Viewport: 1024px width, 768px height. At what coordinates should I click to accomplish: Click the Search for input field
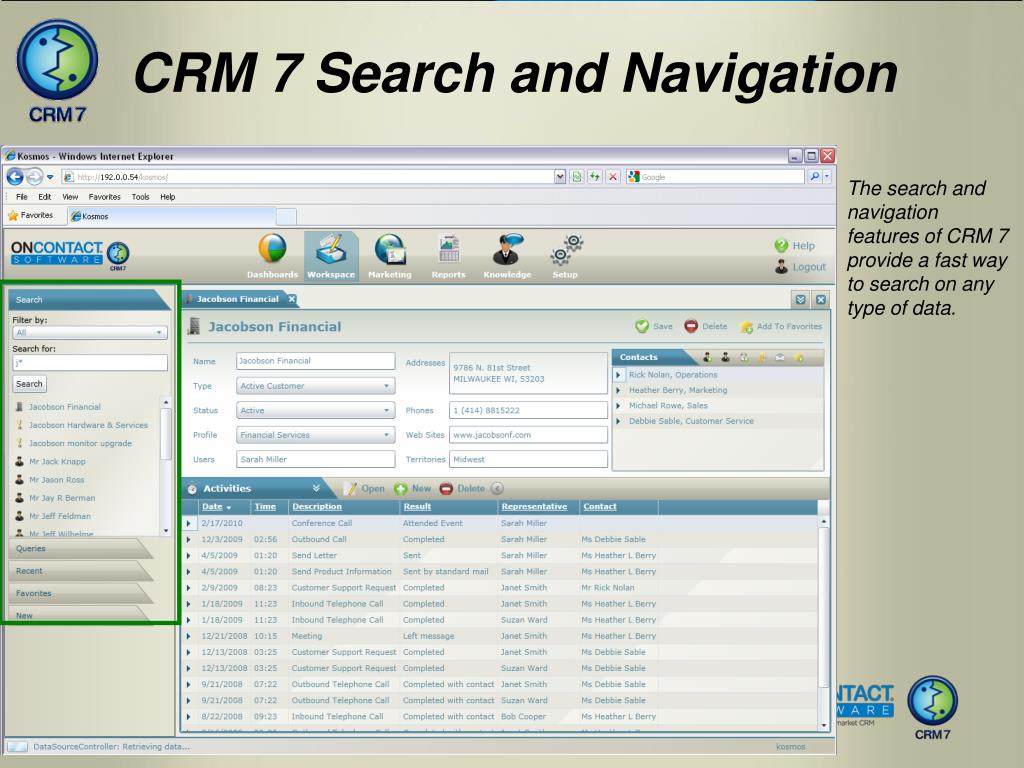coord(89,362)
